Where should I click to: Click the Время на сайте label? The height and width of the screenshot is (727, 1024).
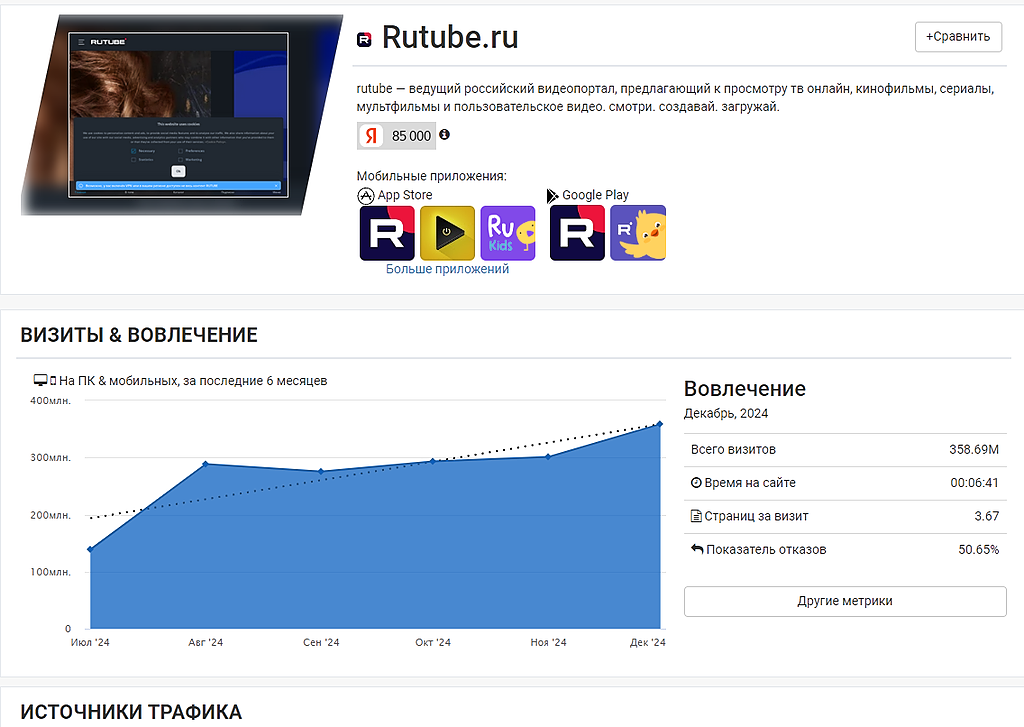pos(750,483)
